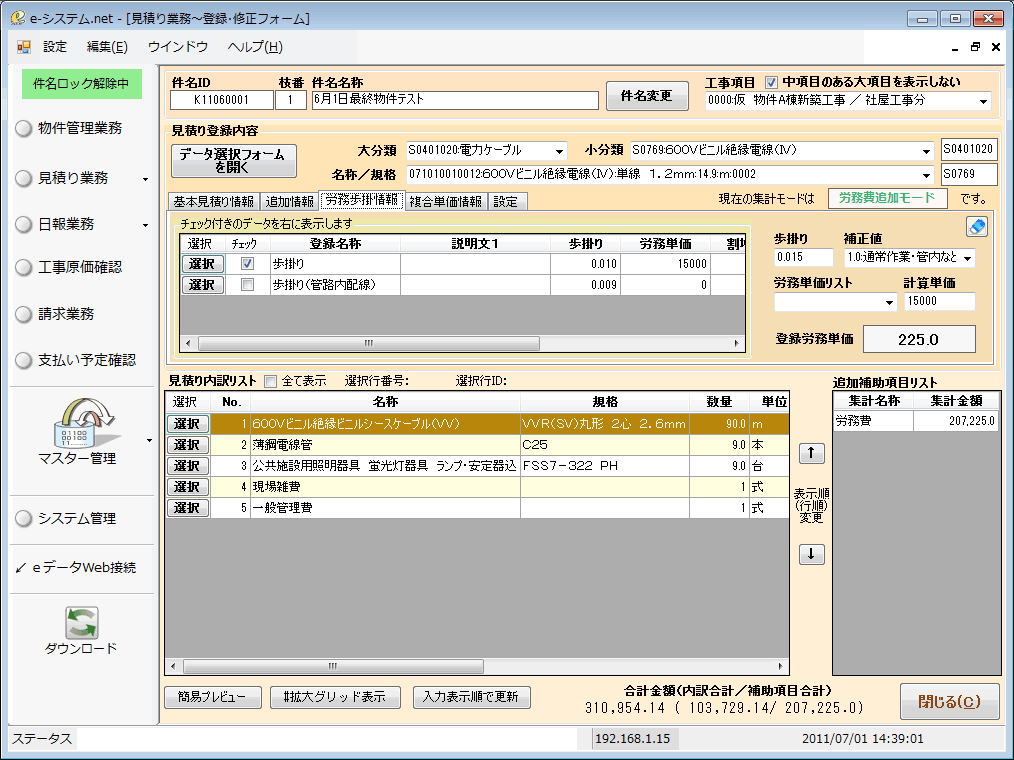Screen dimensions: 1014x760
Task: Open the 編集(E) menu
Action: (107, 47)
